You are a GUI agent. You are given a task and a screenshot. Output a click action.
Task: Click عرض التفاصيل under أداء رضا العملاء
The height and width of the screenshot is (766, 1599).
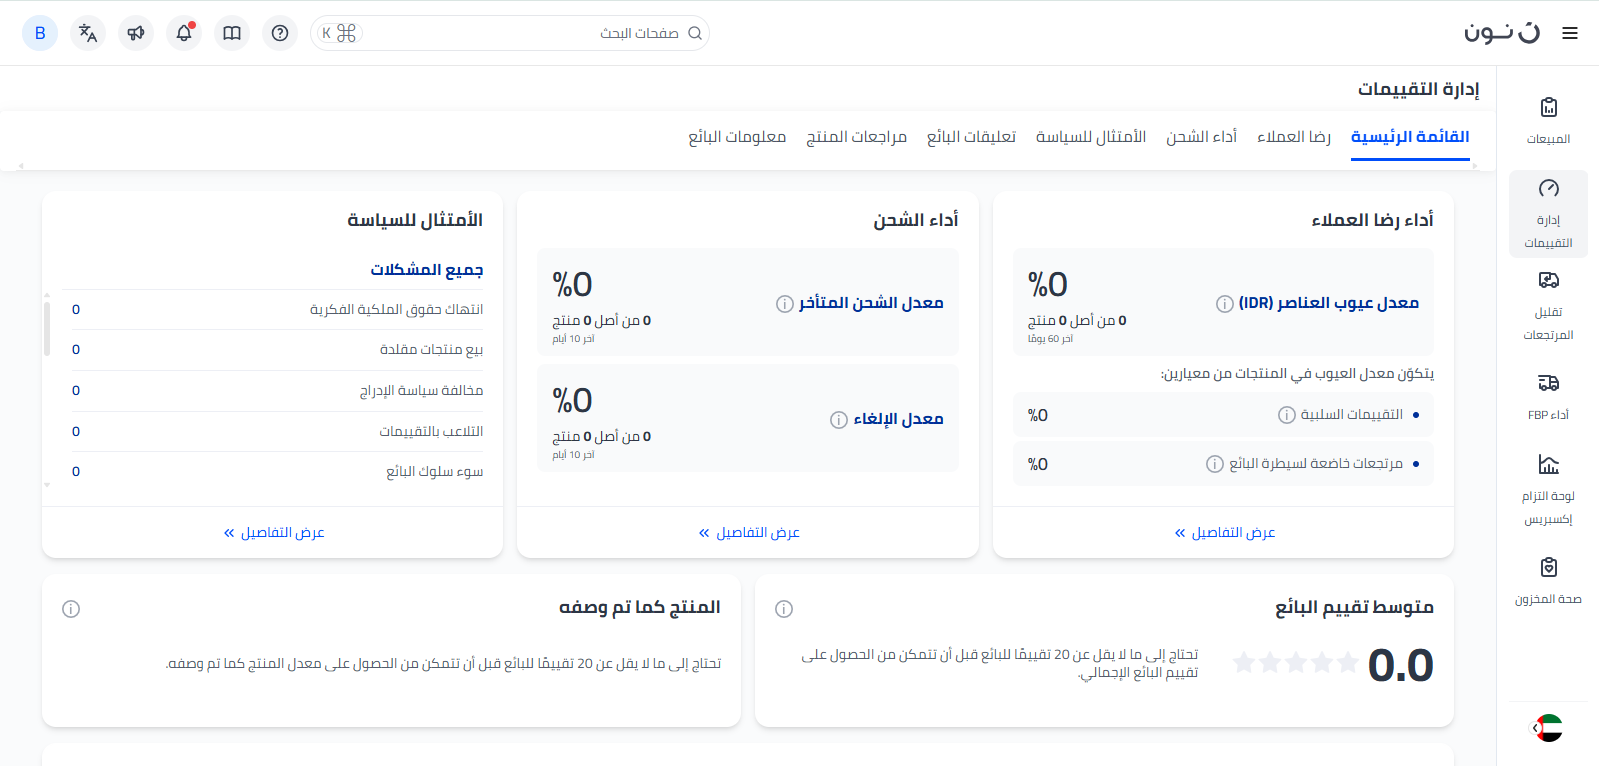pyautogui.click(x=1224, y=533)
